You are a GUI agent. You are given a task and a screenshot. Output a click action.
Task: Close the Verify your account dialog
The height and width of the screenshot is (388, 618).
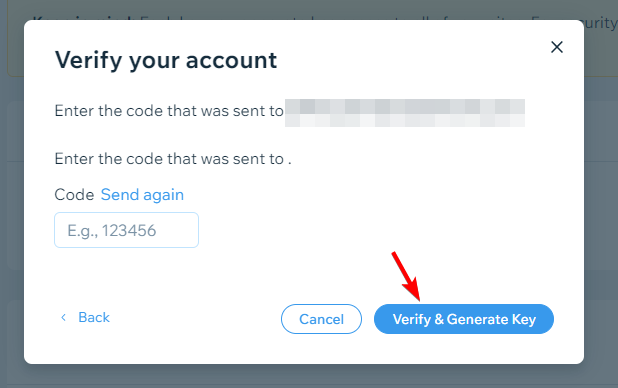(x=557, y=47)
